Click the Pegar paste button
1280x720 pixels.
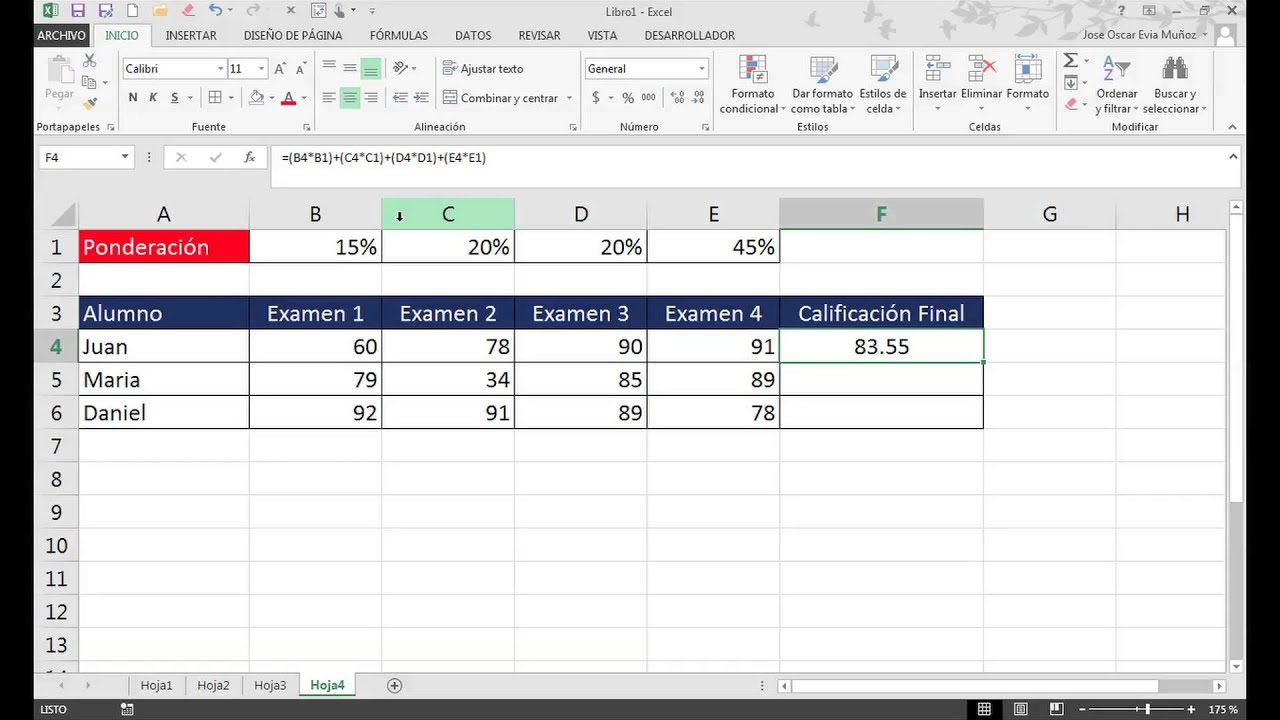point(59,80)
